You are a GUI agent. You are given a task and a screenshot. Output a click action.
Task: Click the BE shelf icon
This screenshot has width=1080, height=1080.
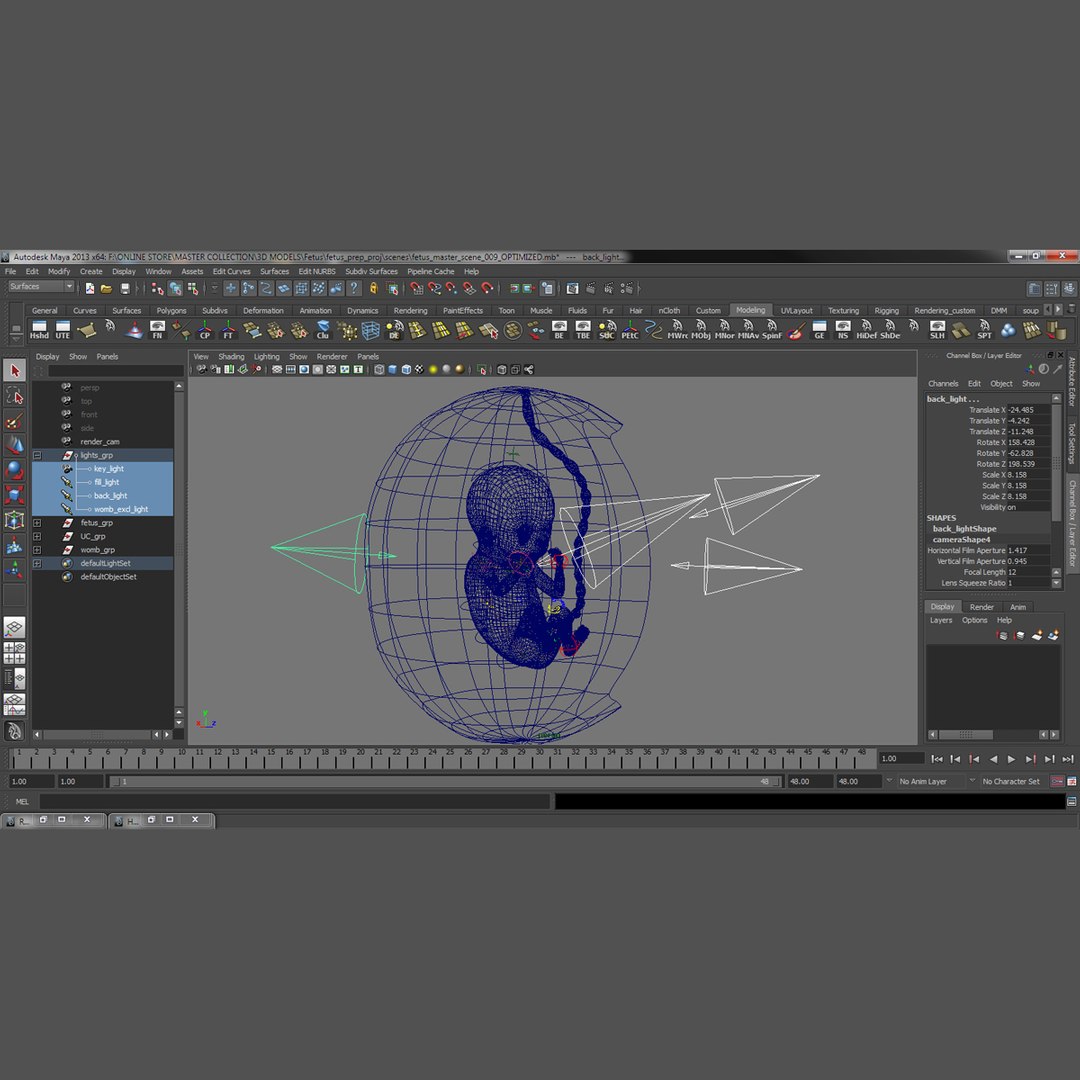click(x=559, y=330)
